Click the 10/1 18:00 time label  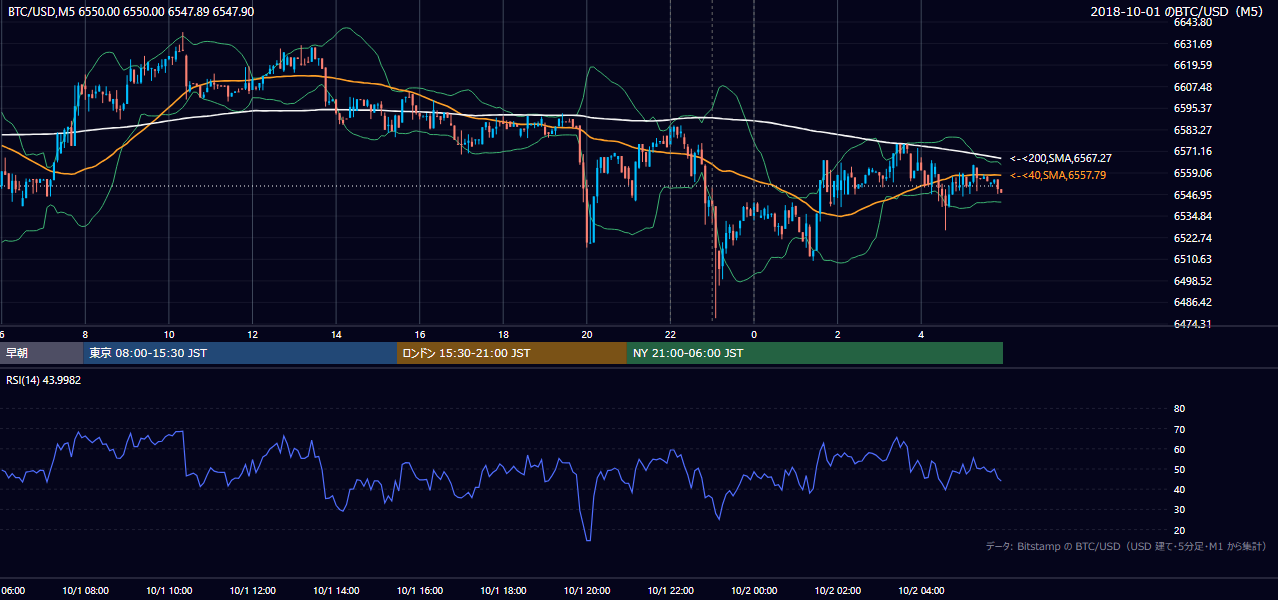point(503,590)
